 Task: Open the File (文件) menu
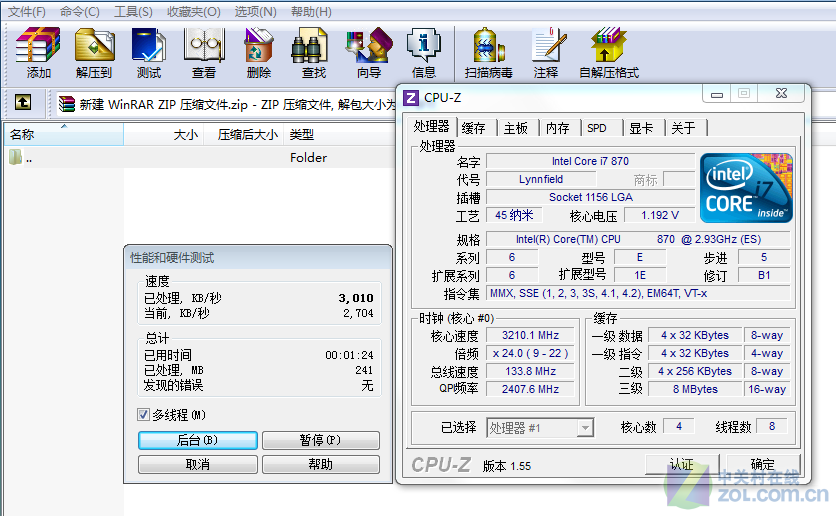27,11
